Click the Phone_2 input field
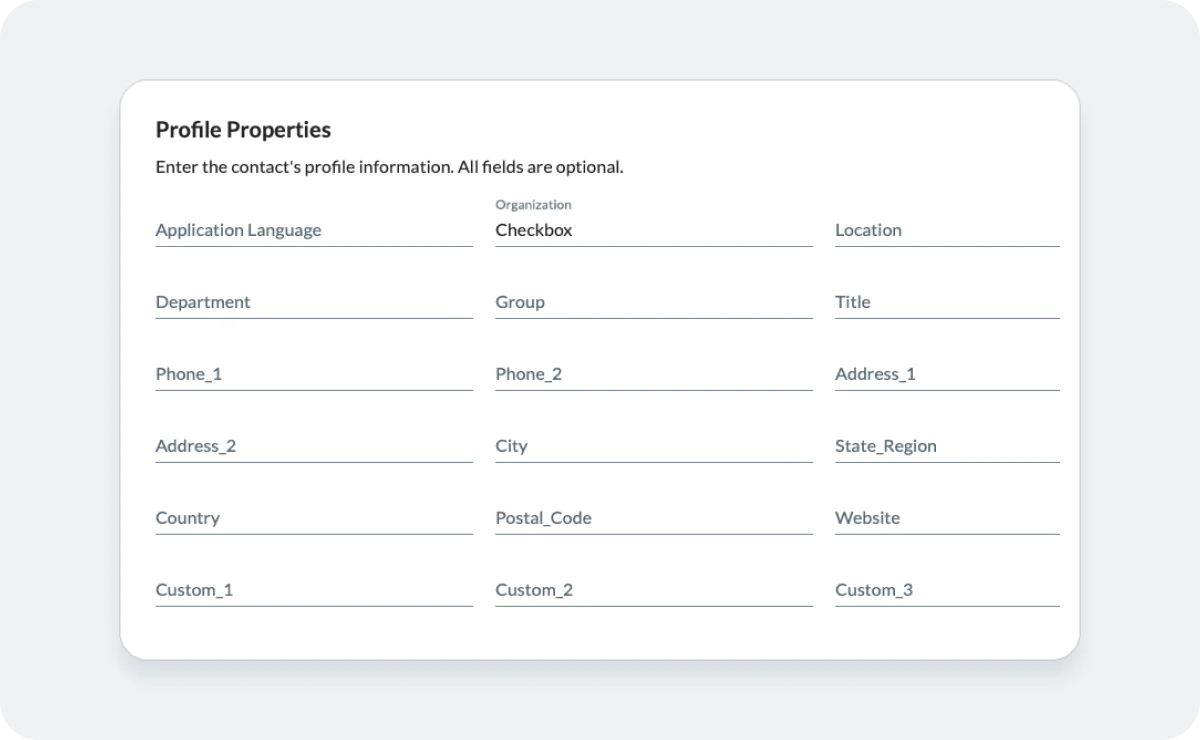This screenshot has height=740, width=1200. click(x=654, y=374)
